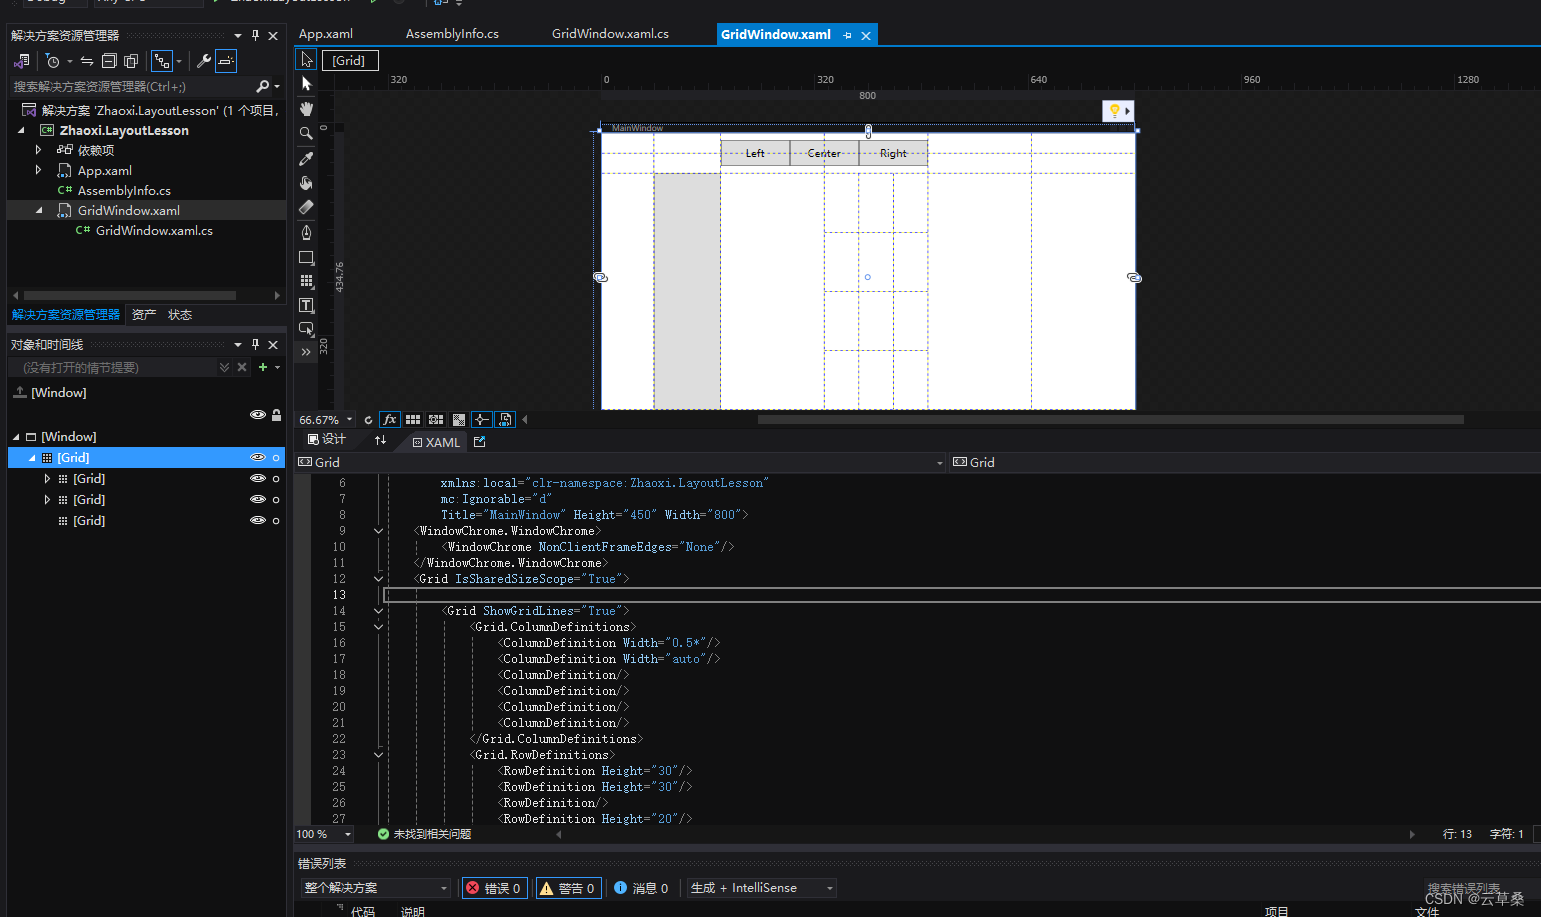Toggle lock icon in Objects and Timeline header

276,415
